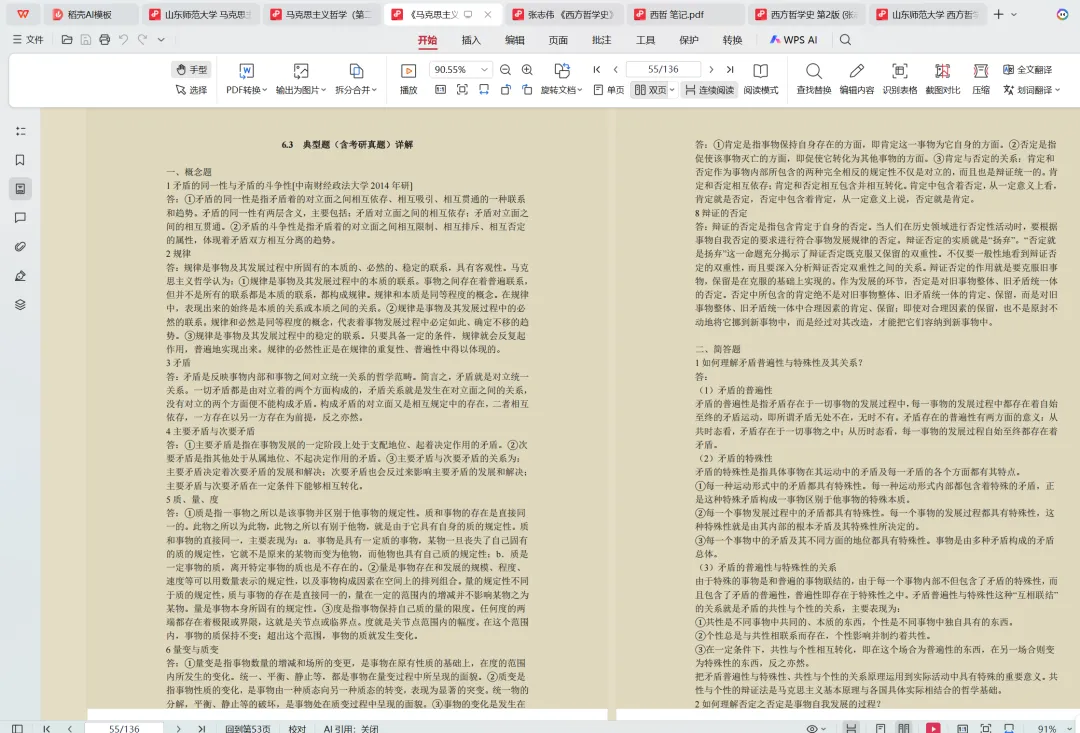Screen dimensions: 1080x733
Task: Open the 工具 ribbon tab
Action: tap(645, 40)
